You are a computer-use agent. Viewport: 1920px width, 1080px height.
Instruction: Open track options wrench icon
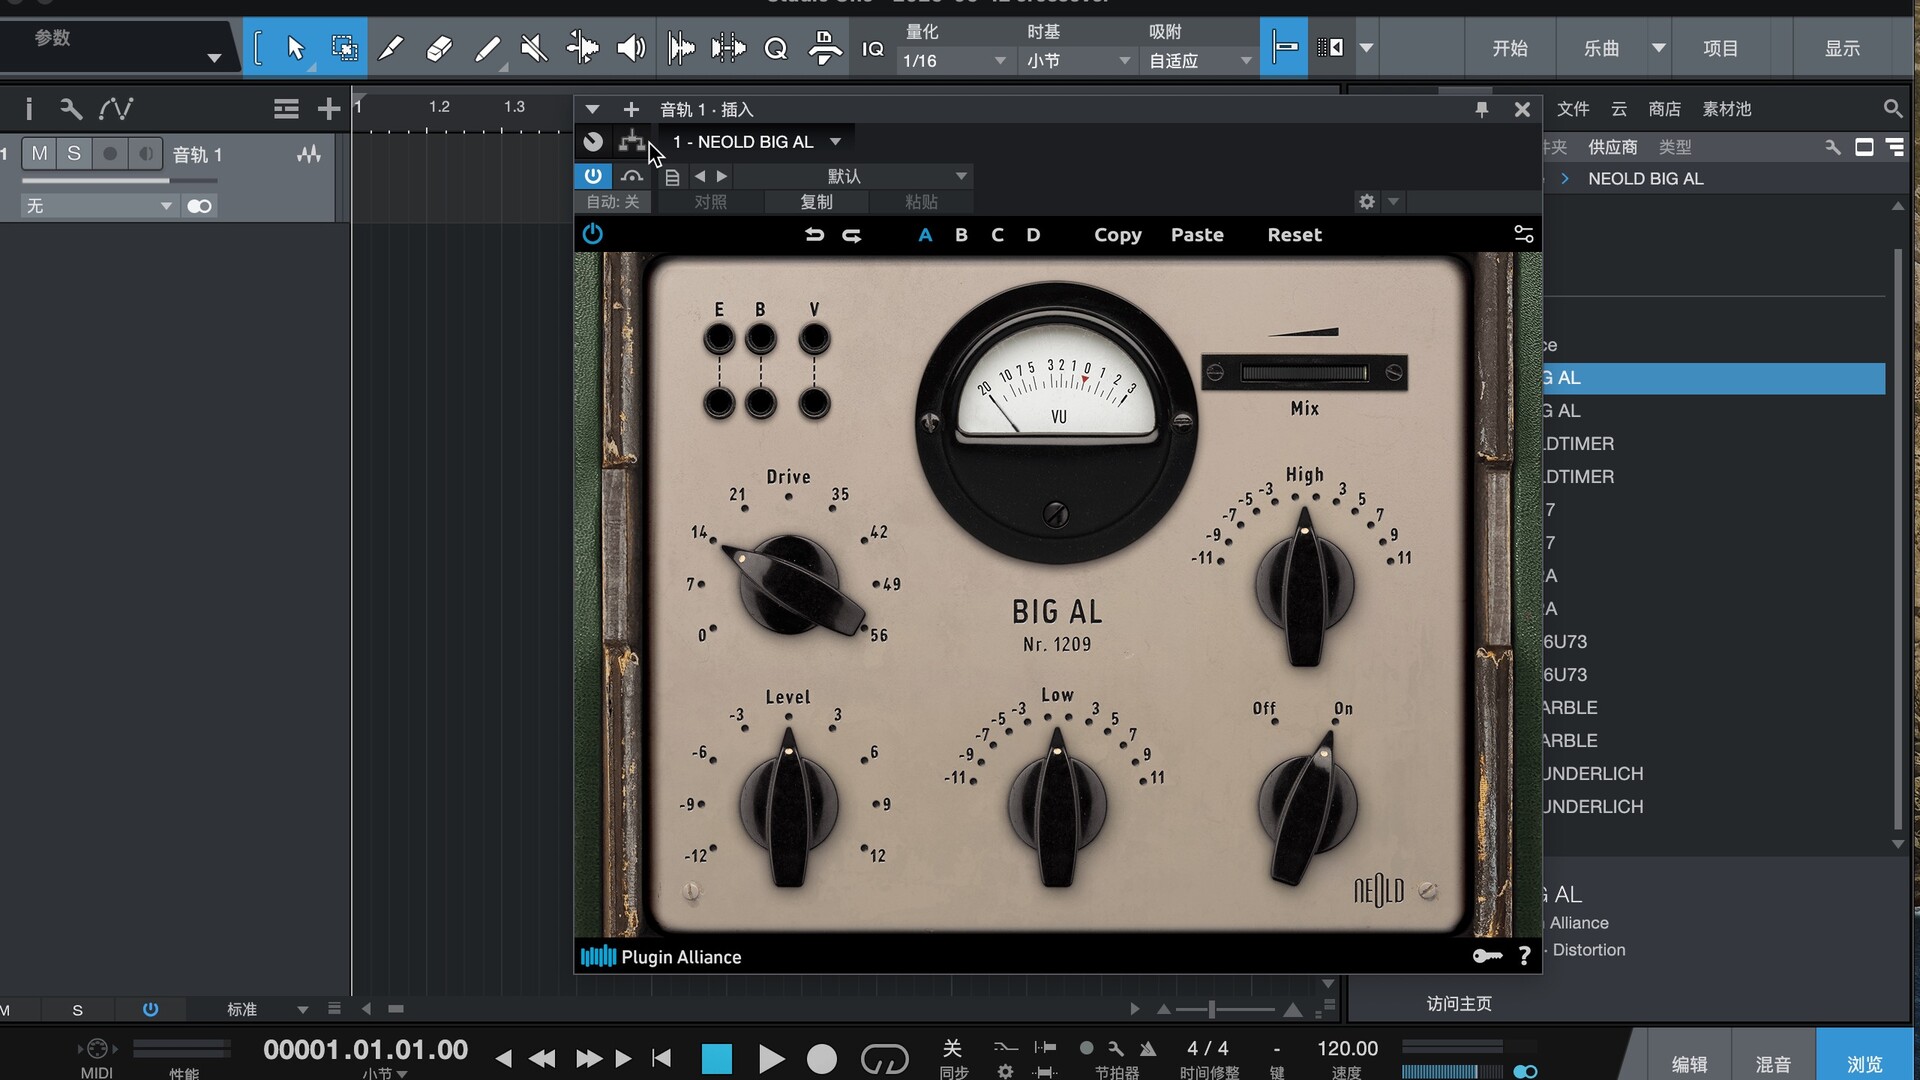[71, 108]
